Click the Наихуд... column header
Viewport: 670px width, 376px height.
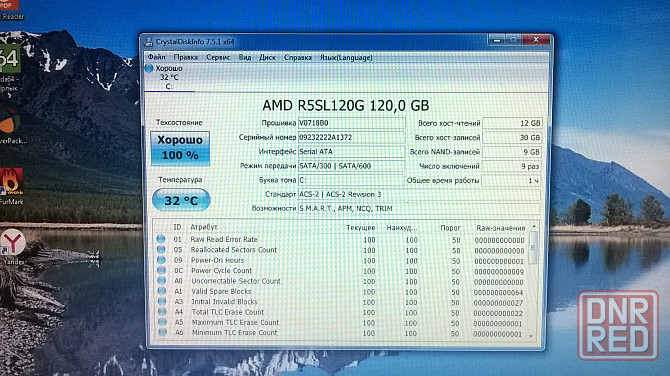(402, 228)
